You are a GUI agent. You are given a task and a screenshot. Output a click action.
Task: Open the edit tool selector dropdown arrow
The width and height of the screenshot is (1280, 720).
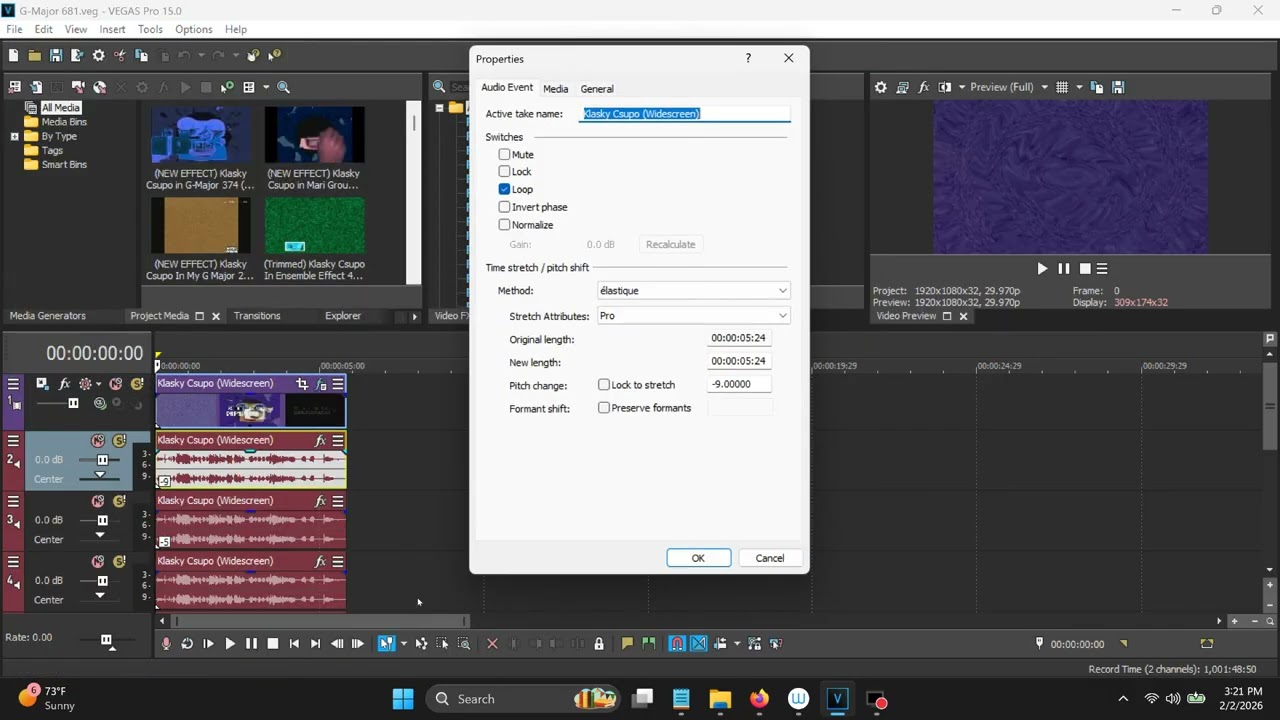click(403, 644)
